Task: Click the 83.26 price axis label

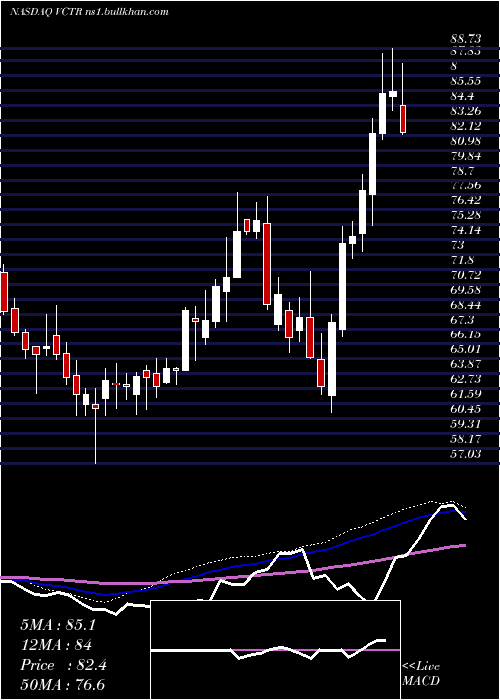Action: tap(466, 111)
